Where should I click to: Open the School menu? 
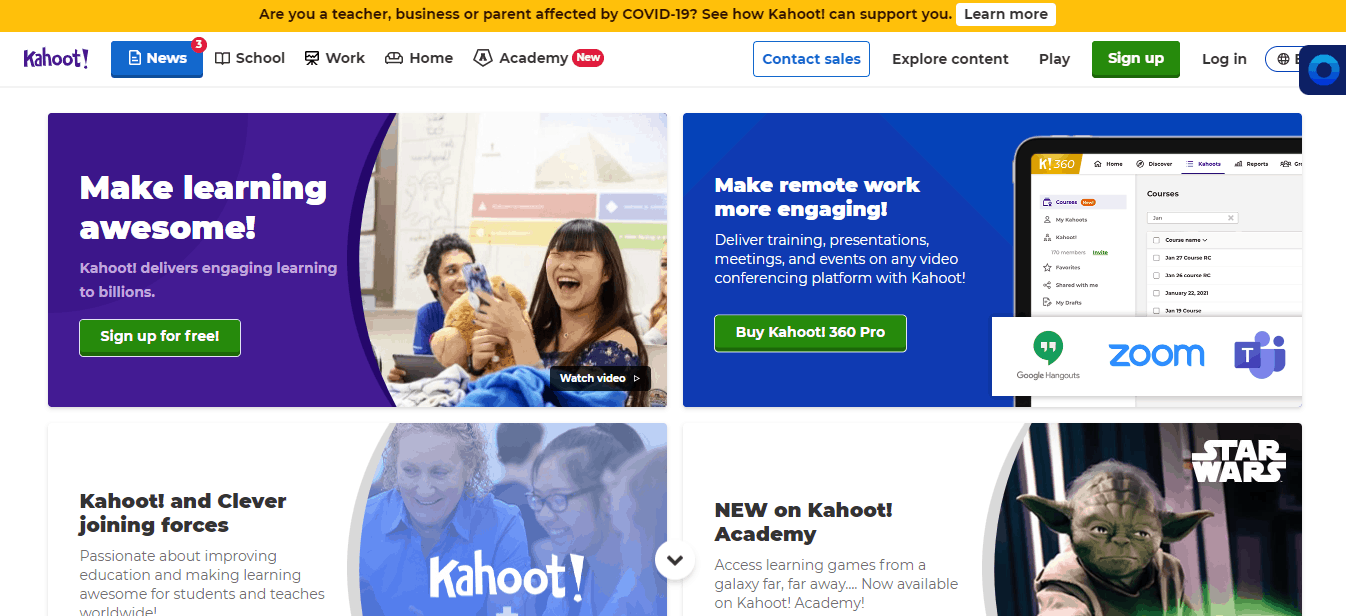[250, 58]
